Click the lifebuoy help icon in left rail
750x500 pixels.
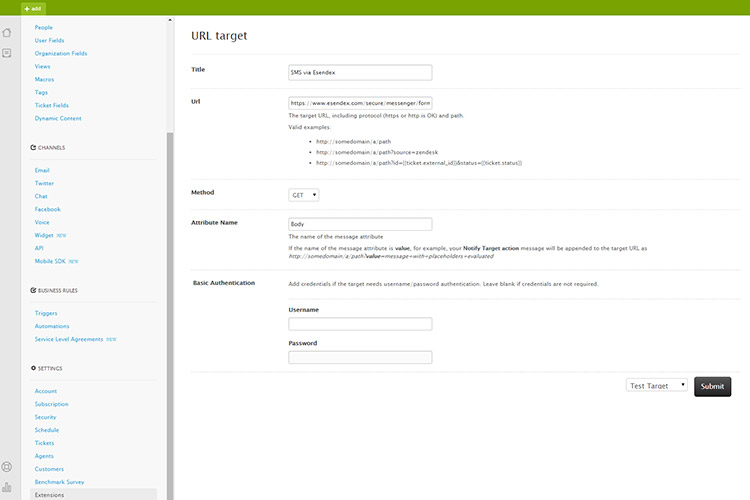coord(7,467)
